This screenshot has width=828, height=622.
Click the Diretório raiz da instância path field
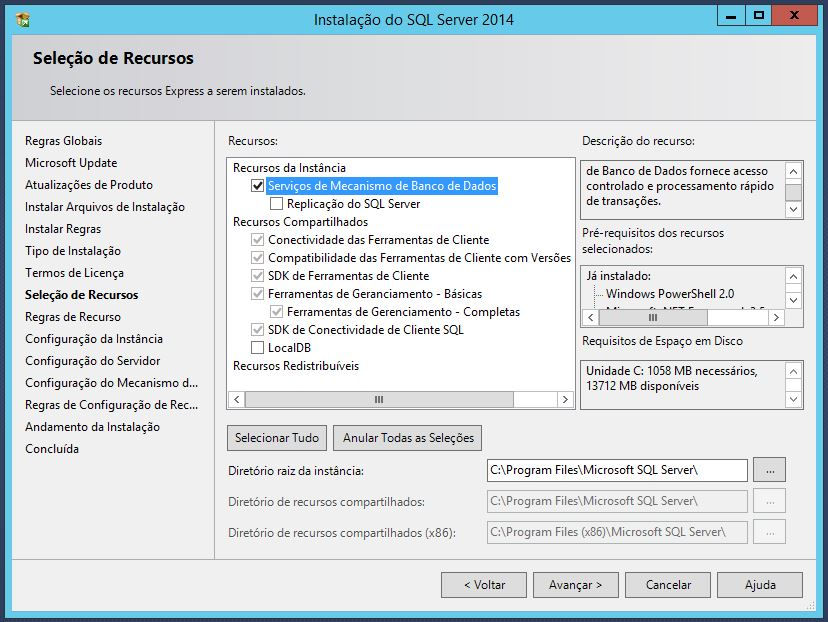pyautogui.click(x=617, y=470)
